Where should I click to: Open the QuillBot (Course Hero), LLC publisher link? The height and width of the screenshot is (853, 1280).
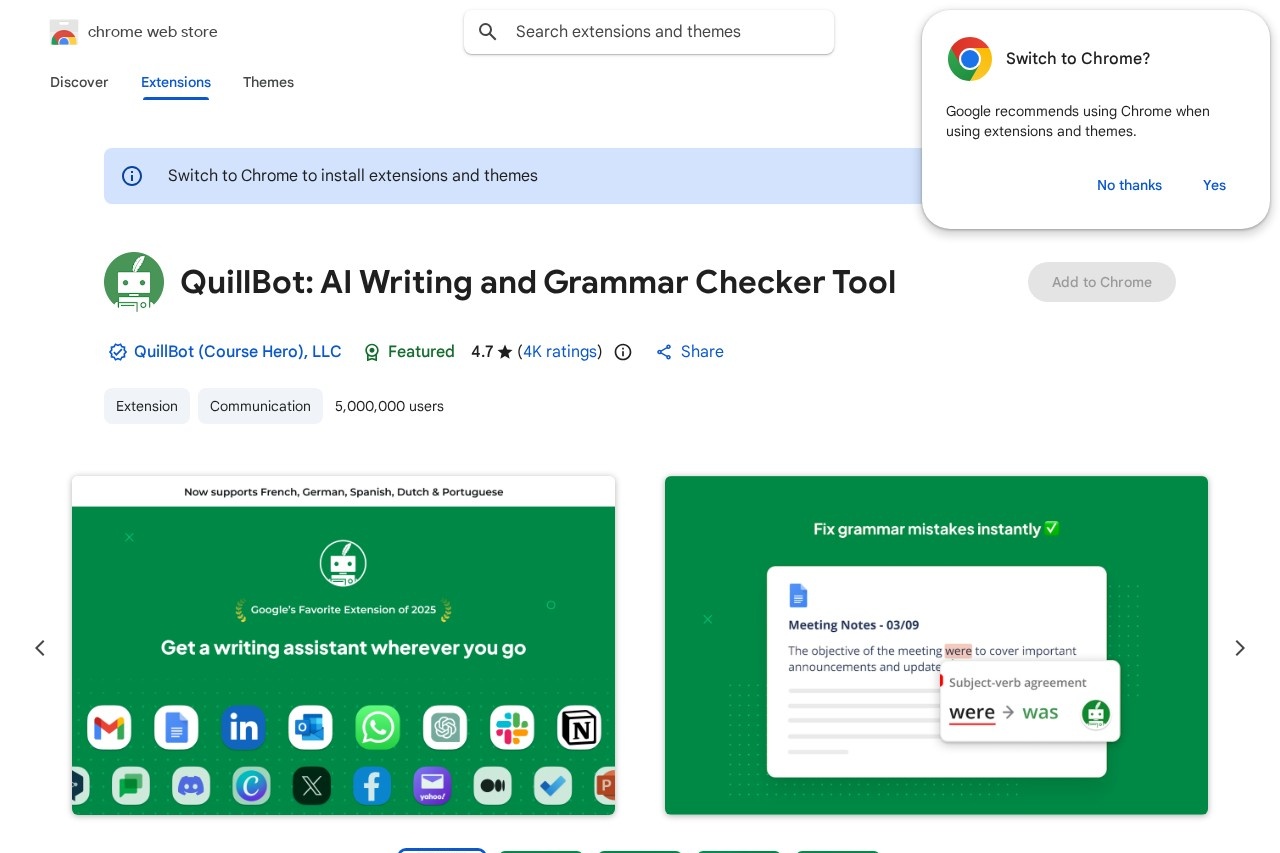click(x=237, y=352)
